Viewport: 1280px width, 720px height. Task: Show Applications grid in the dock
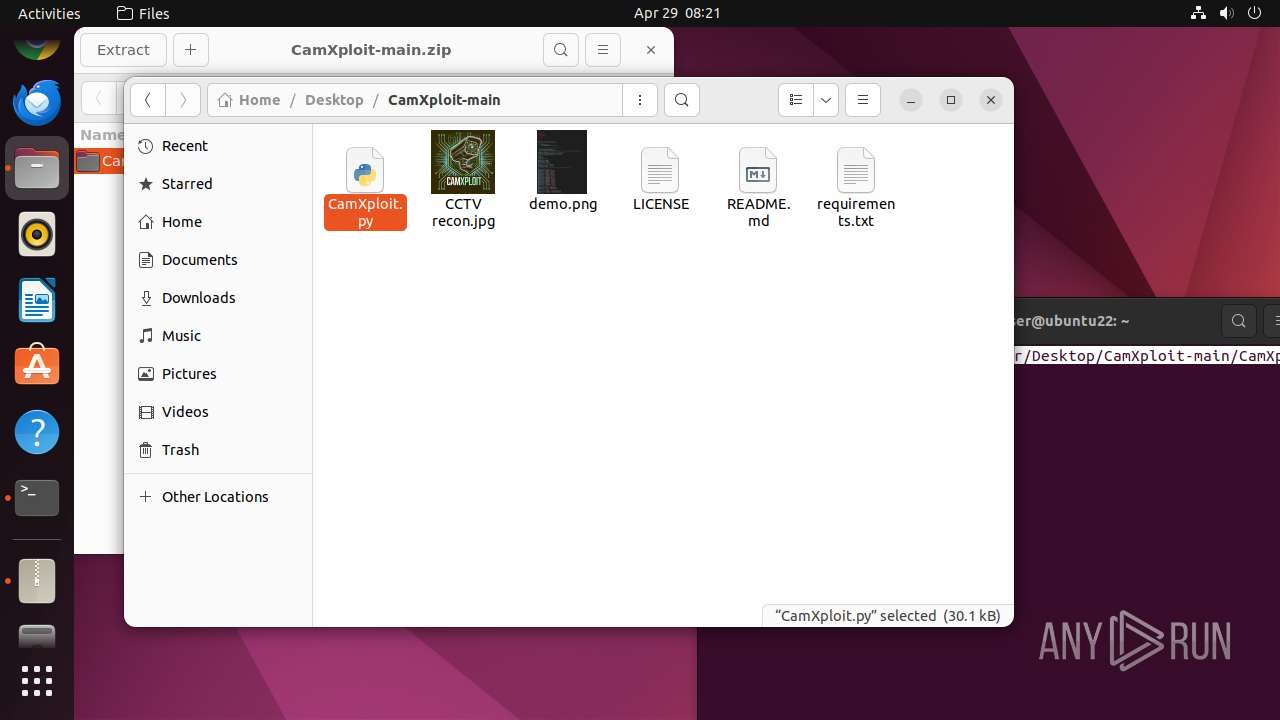pos(37,681)
